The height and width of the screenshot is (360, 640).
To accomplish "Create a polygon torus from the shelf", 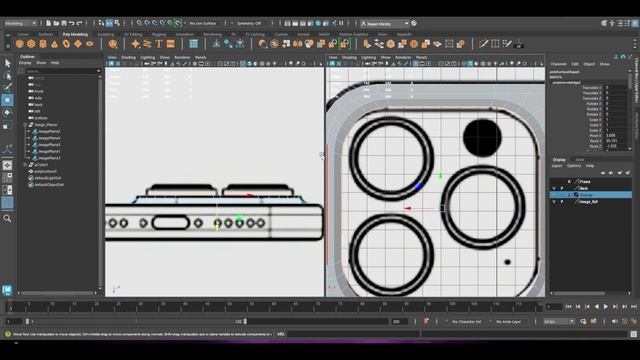I will [66, 44].
